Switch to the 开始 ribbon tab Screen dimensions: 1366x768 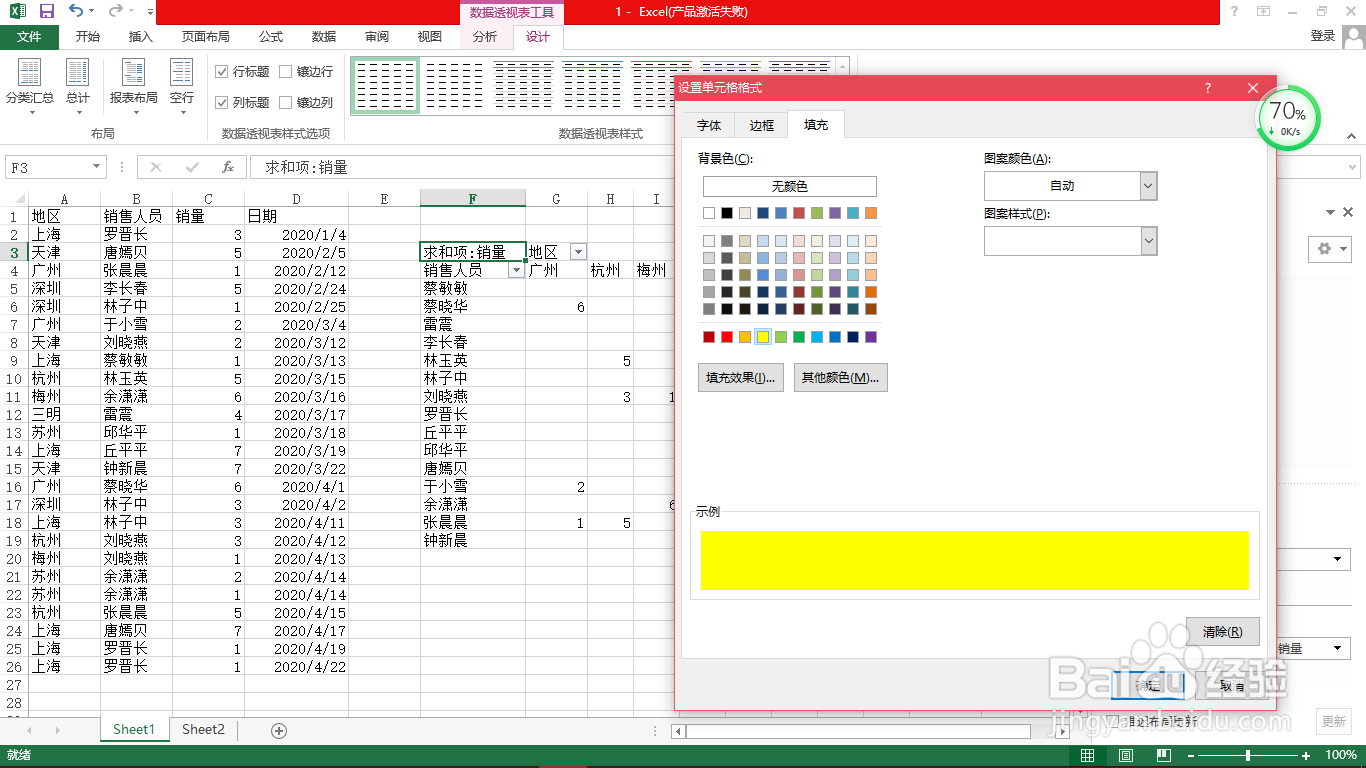tap(87, 37)
